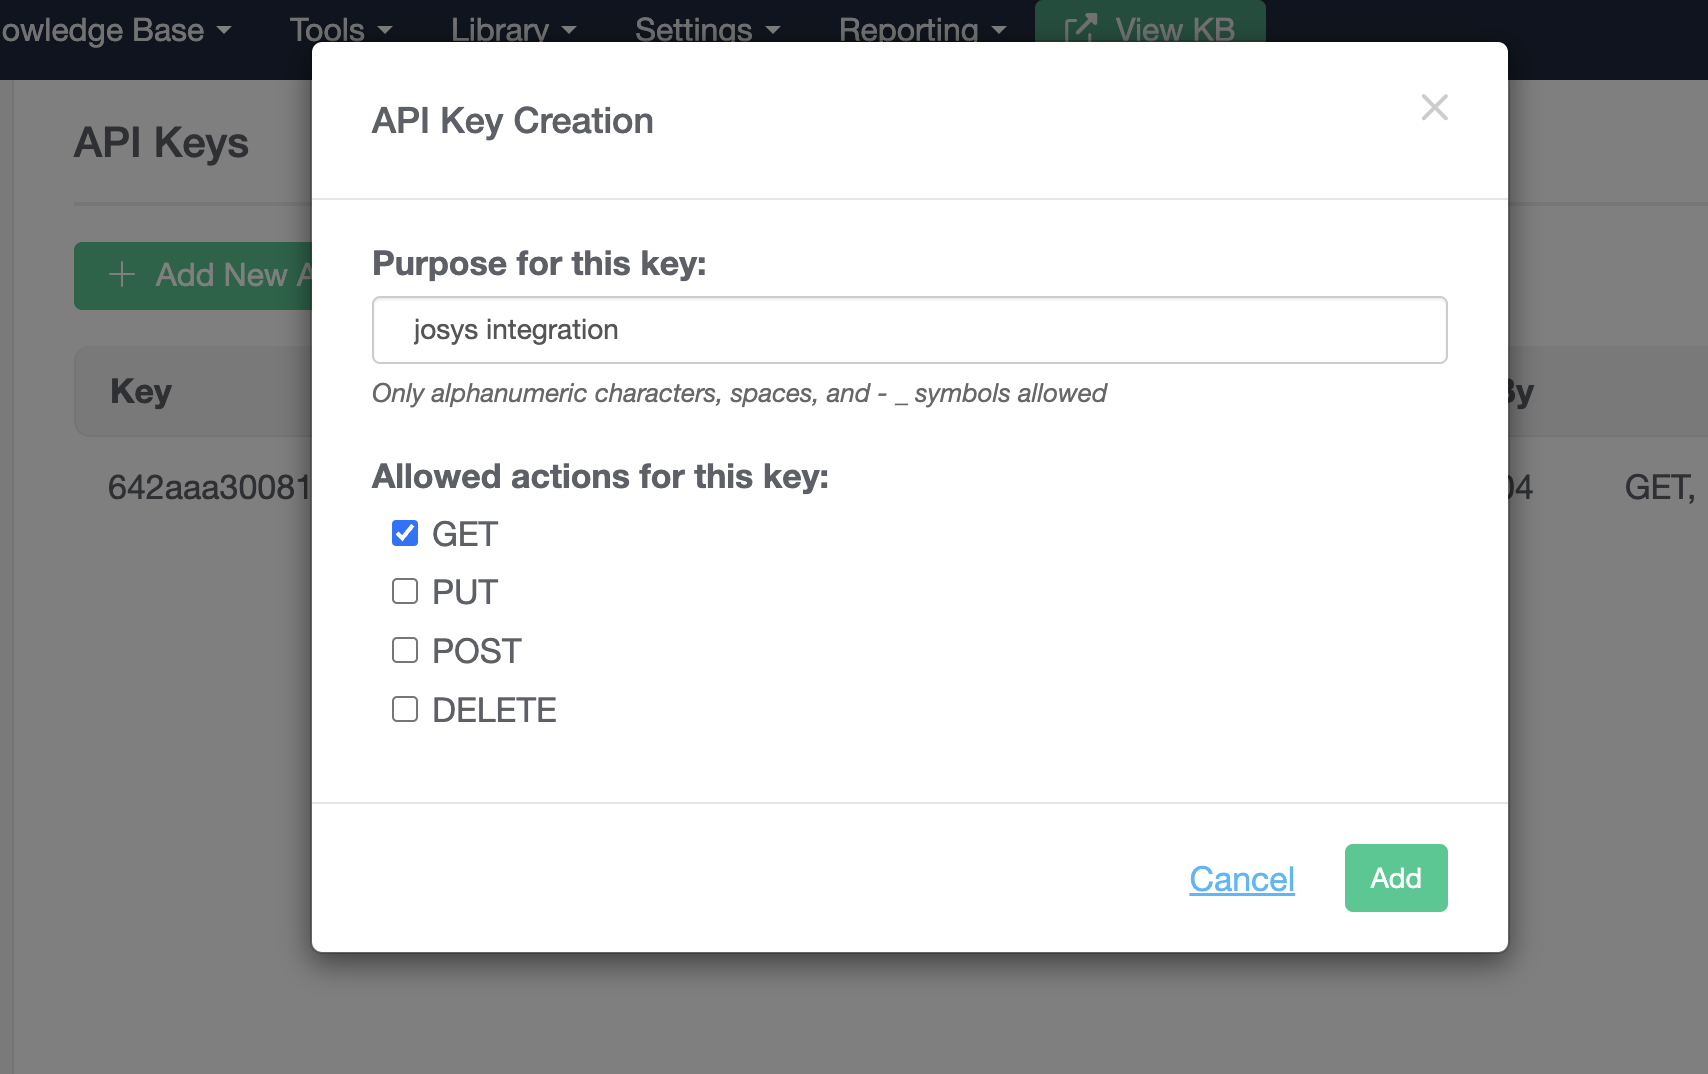Uncheck the GET action checkbox
The height and width of the screenshot is (1074, 1708).
point(405,534)
